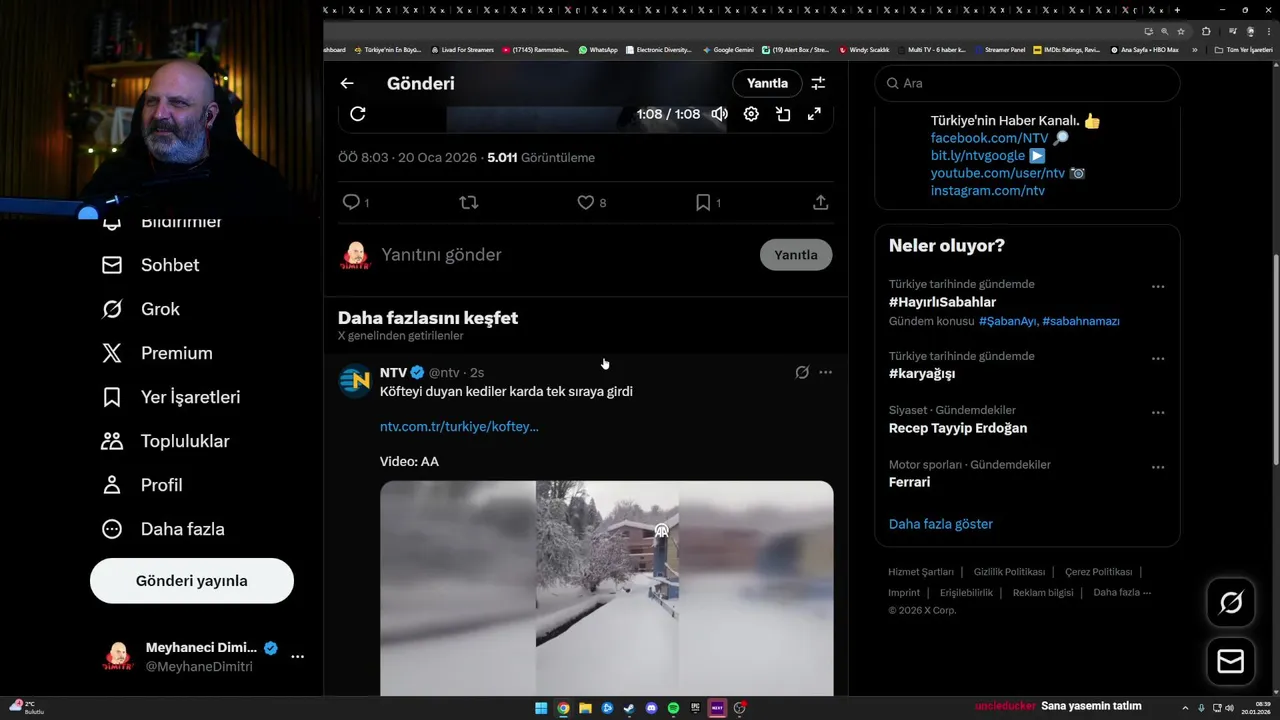Open the Recep Tayyip Erdoğan trend

[x=958, y=428]
